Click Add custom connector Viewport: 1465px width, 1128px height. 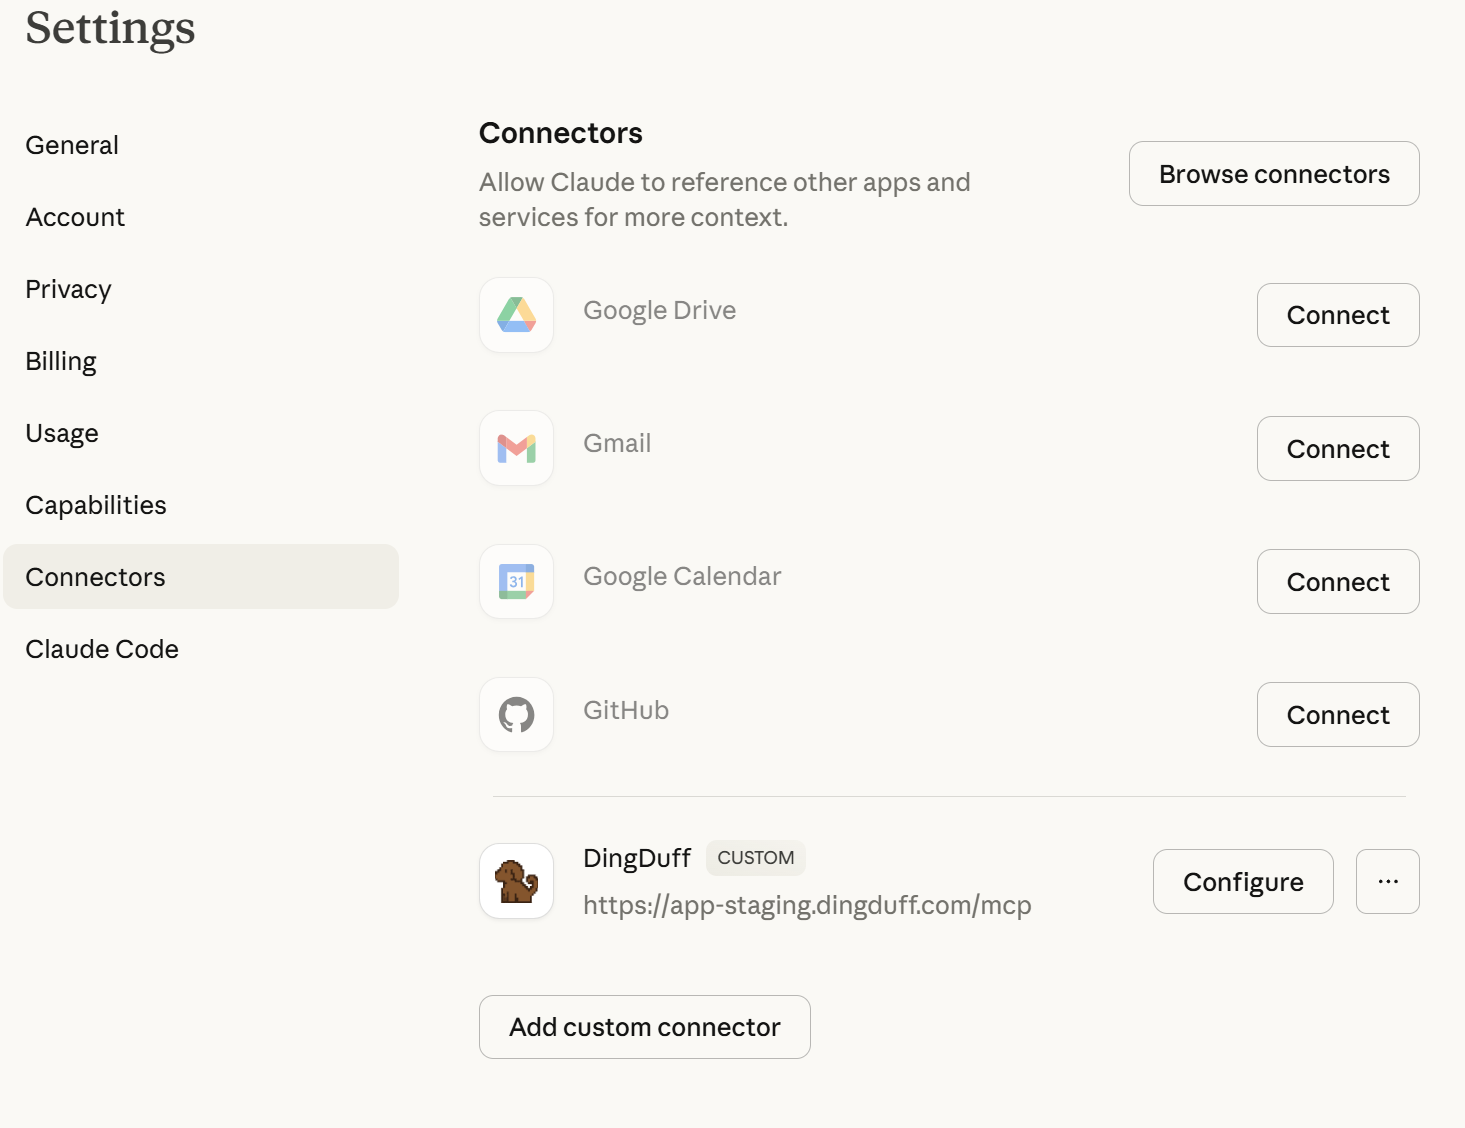coord(644,1027)
